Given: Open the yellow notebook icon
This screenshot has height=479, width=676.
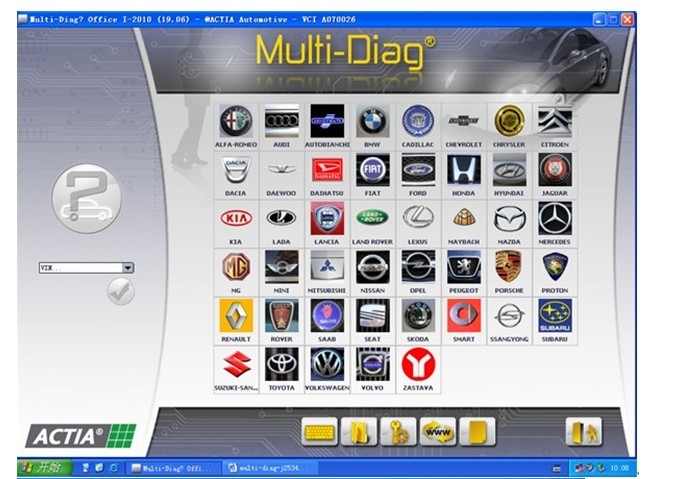Looking at the screenshot, I should (477, 432).
